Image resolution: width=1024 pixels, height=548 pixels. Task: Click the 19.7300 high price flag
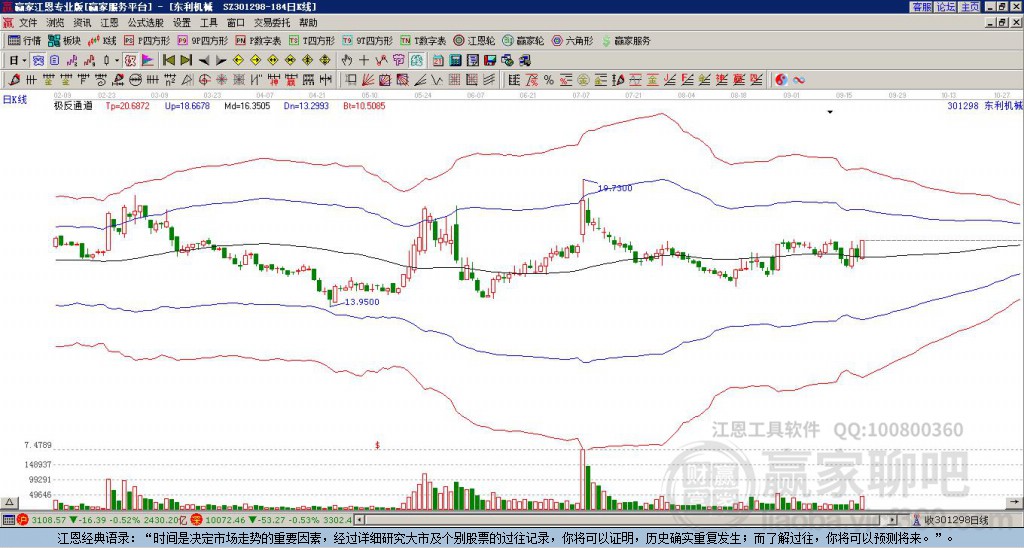point(615,188)
